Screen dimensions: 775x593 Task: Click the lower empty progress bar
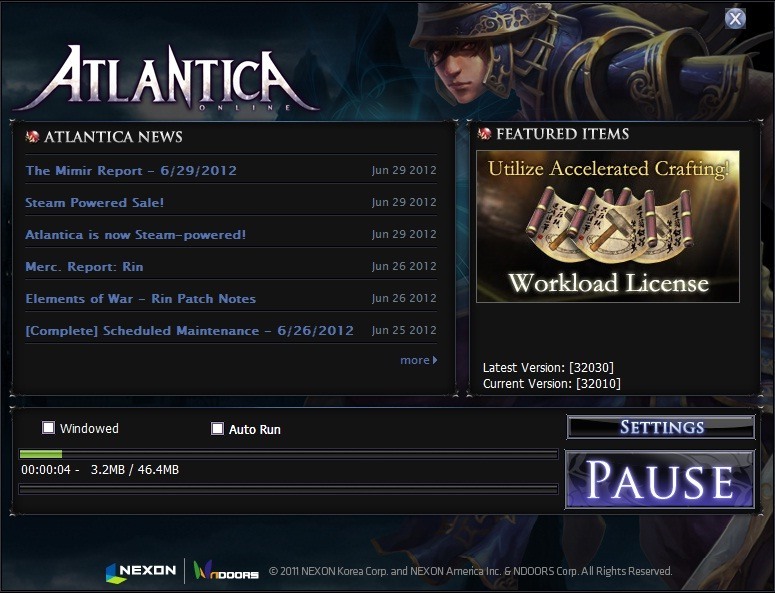[289, 489]
